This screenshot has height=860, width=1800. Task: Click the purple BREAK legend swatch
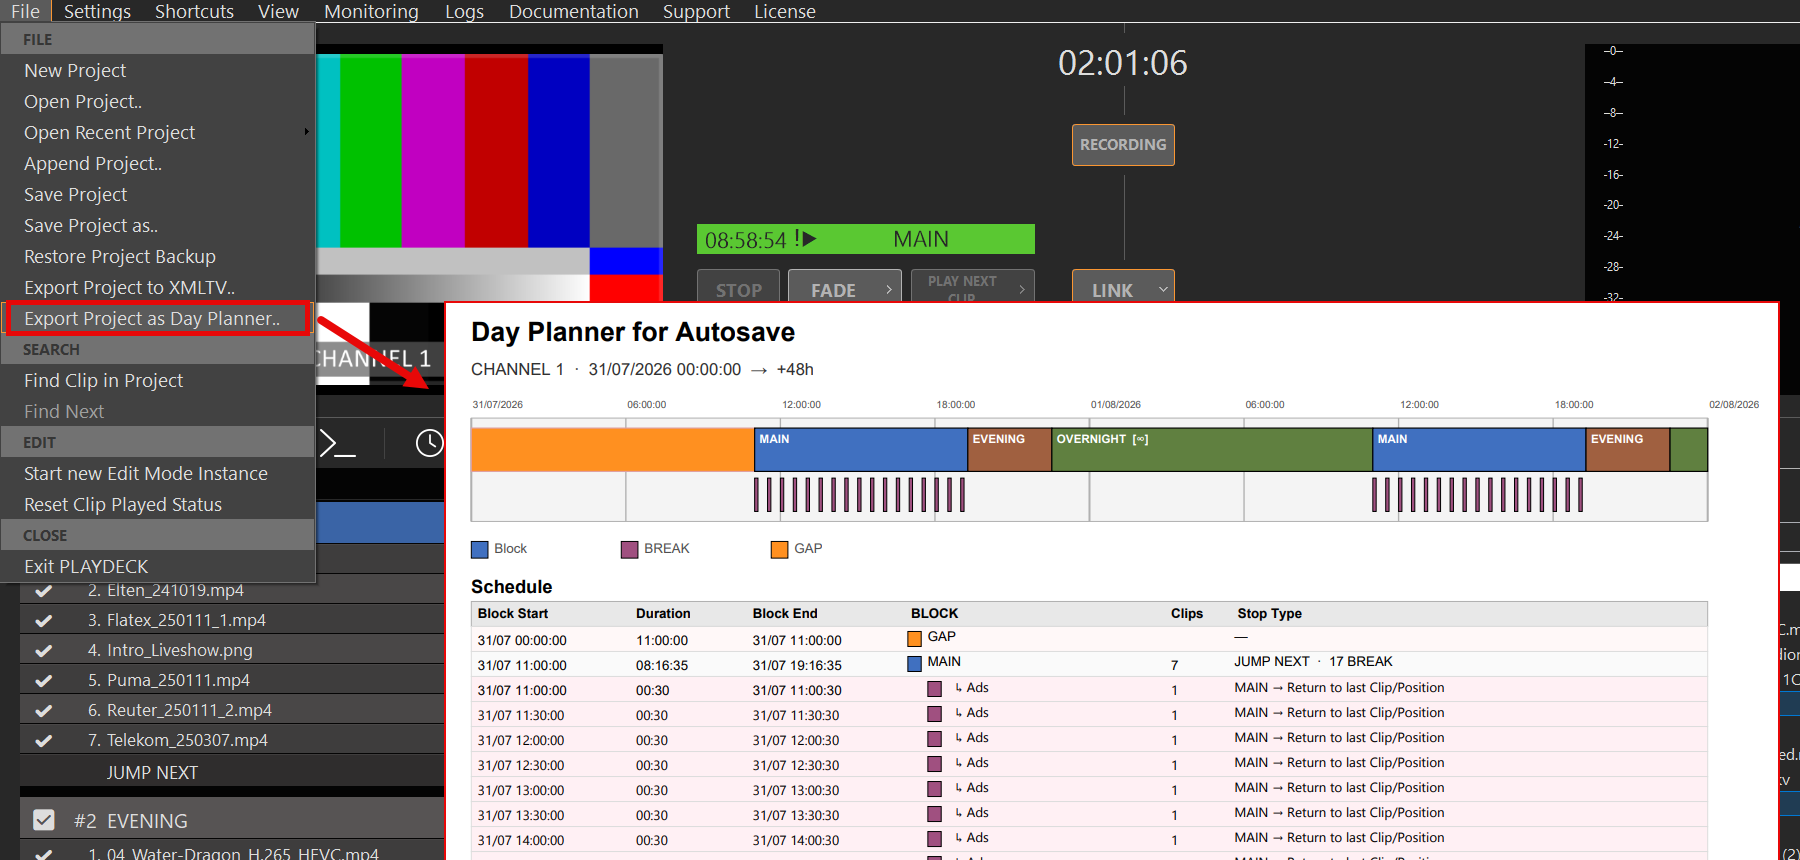[x=630, y=549]
